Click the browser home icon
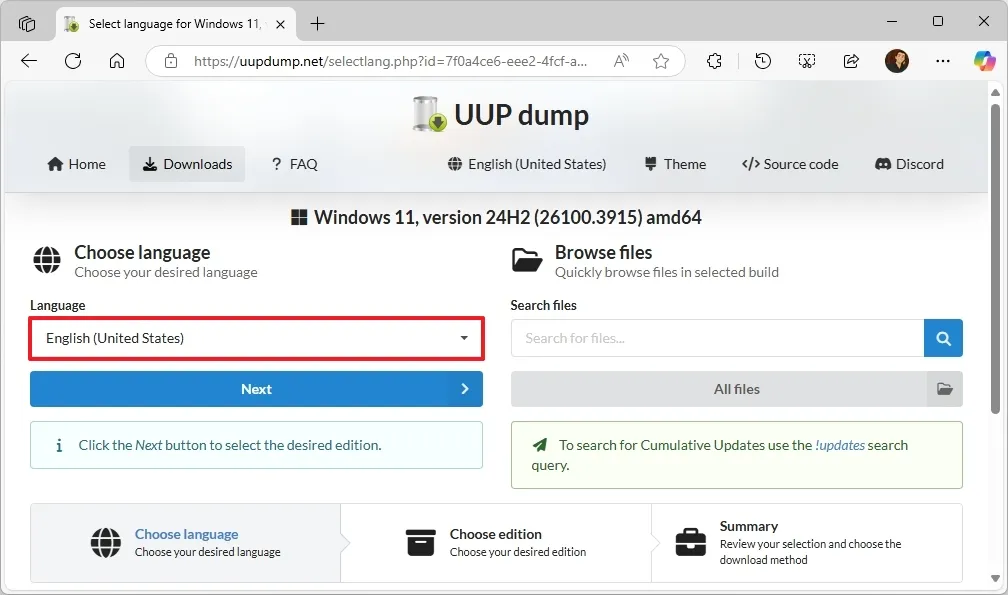Viewport: 1008px width, 595px height. (117, 61)
